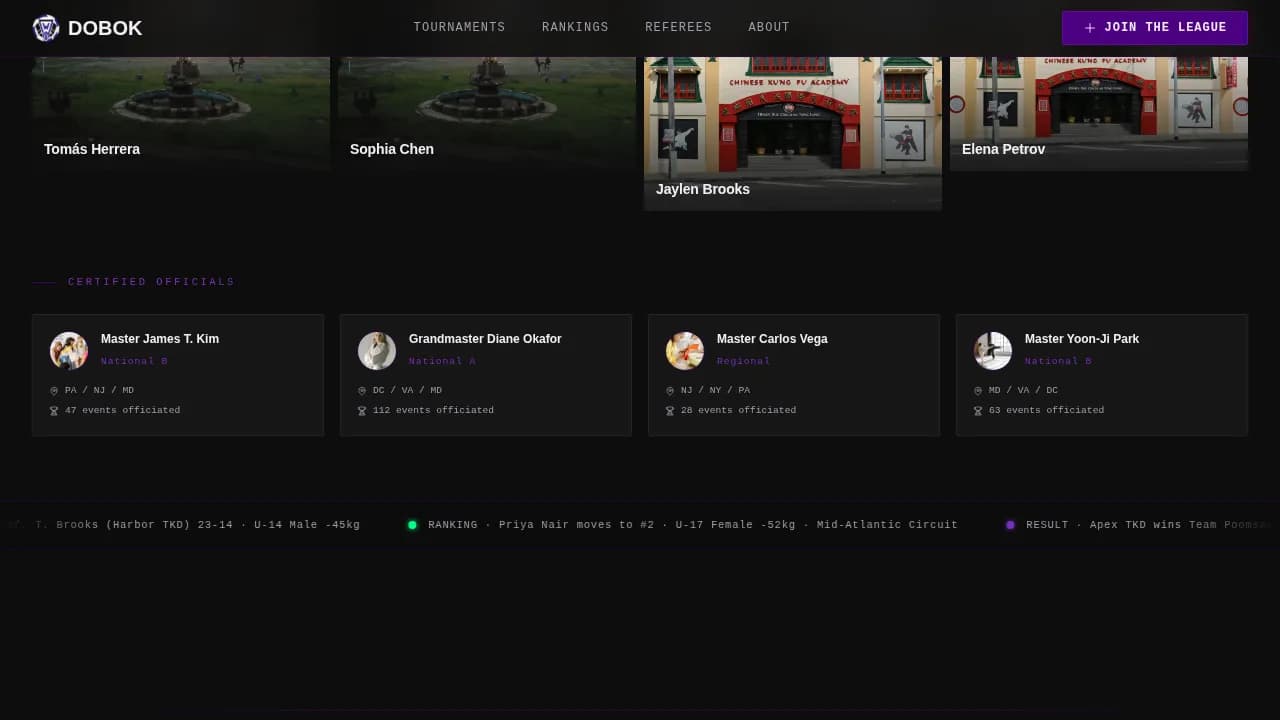
Task: Click the location pin icon beside PA / NJ / MD
Action: (x=54, y=391)
